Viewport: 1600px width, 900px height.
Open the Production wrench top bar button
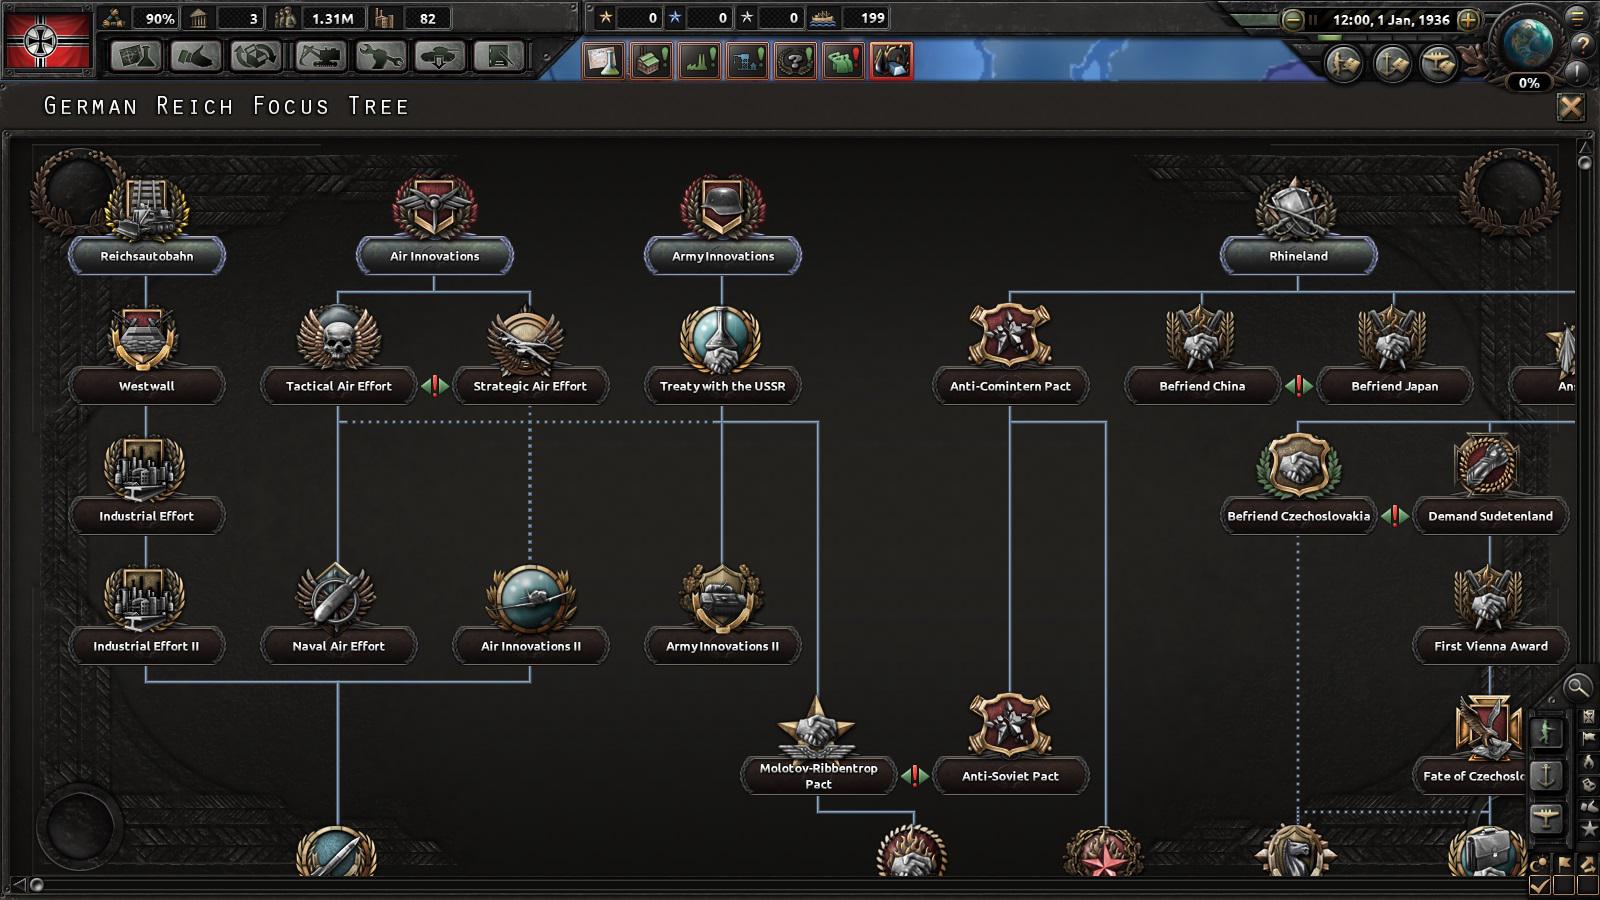pyautogui.click(x=379, y=56)
